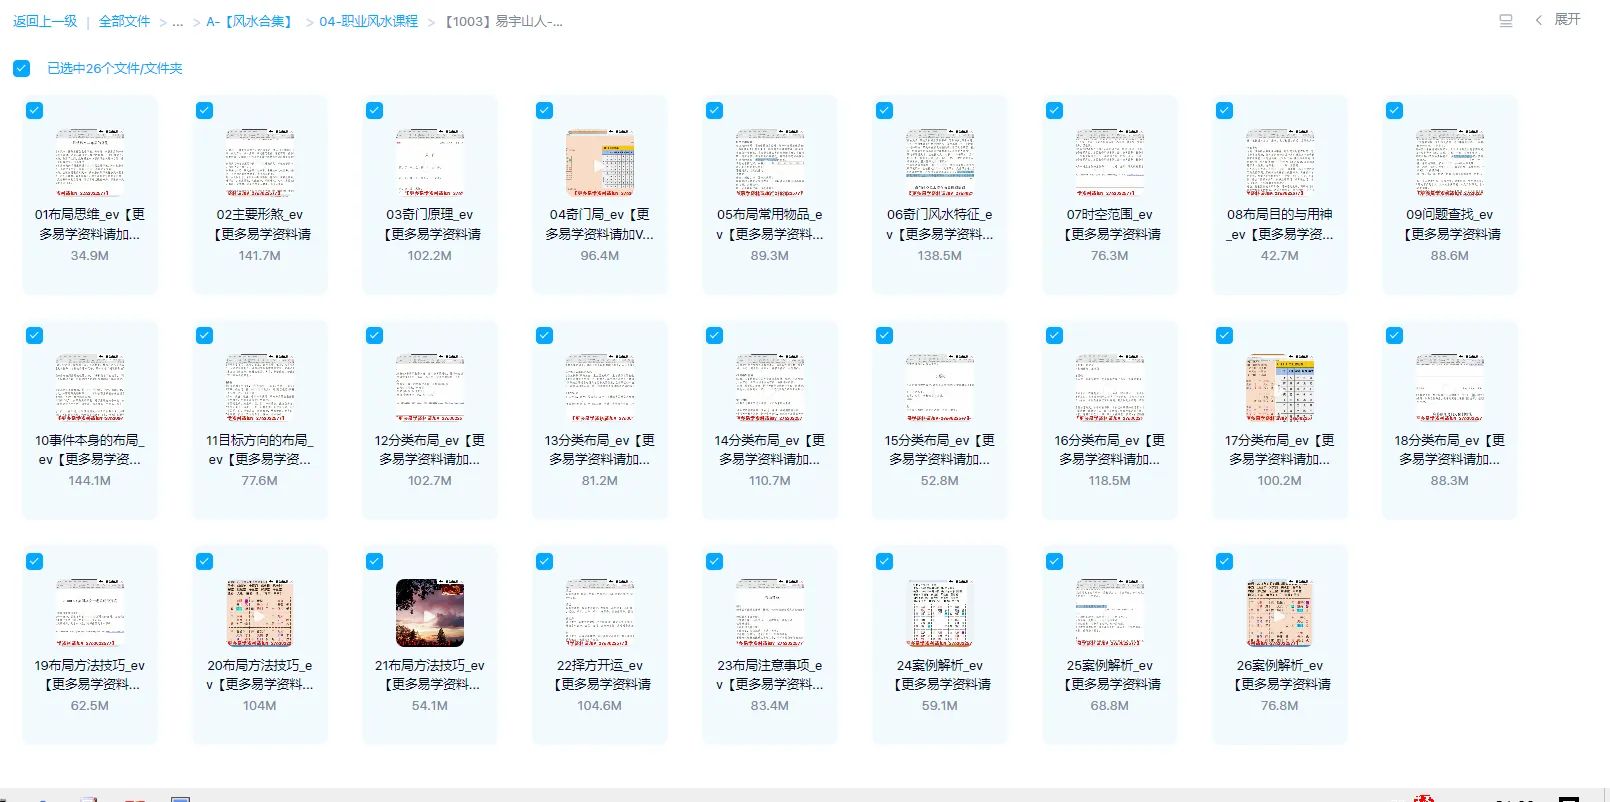Image resolution: width=1610 pixels, height=802 pixels.
Task: Open the 04-职业风水课程 breadcrumb folder
Action: 368,22
